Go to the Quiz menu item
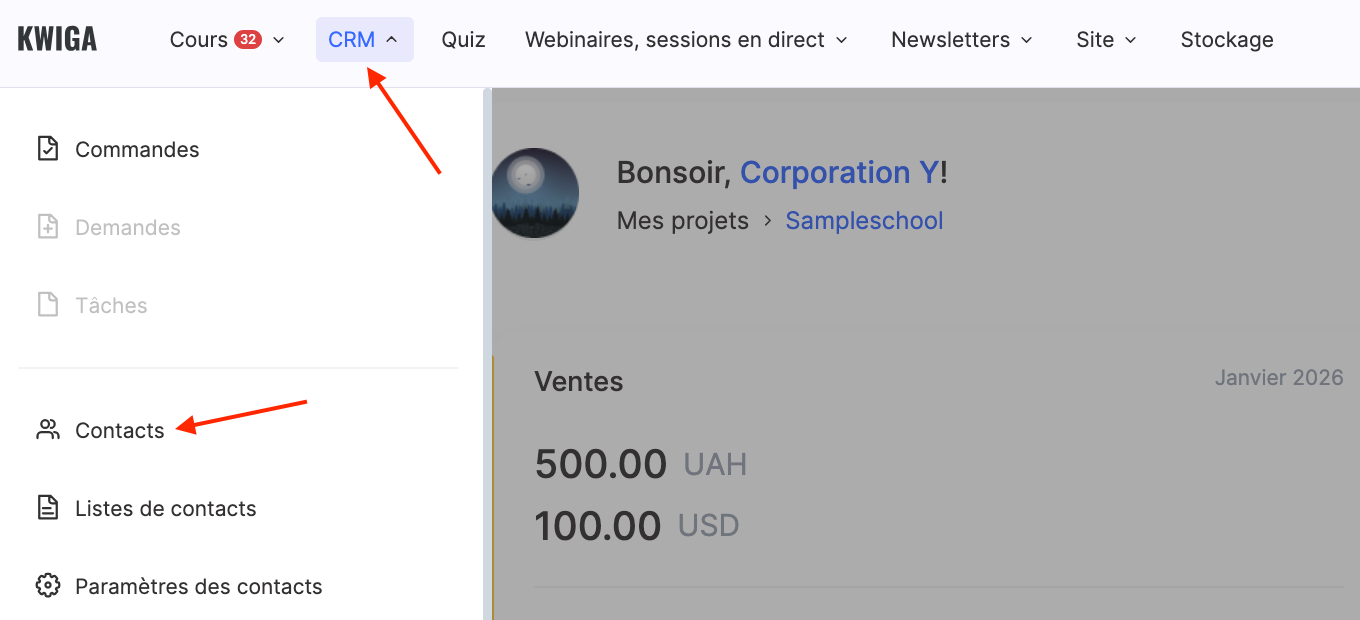 pos(463,40)
